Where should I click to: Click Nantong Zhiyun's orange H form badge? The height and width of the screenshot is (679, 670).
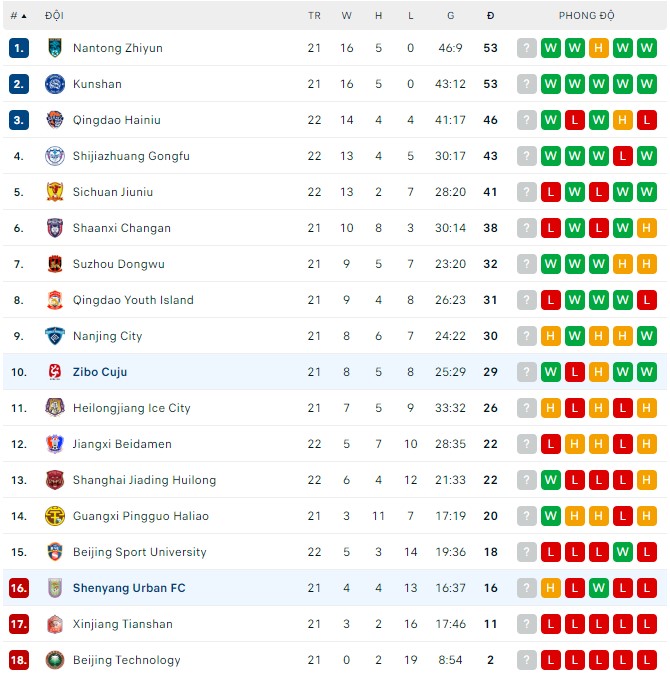(x=599, y=48)
